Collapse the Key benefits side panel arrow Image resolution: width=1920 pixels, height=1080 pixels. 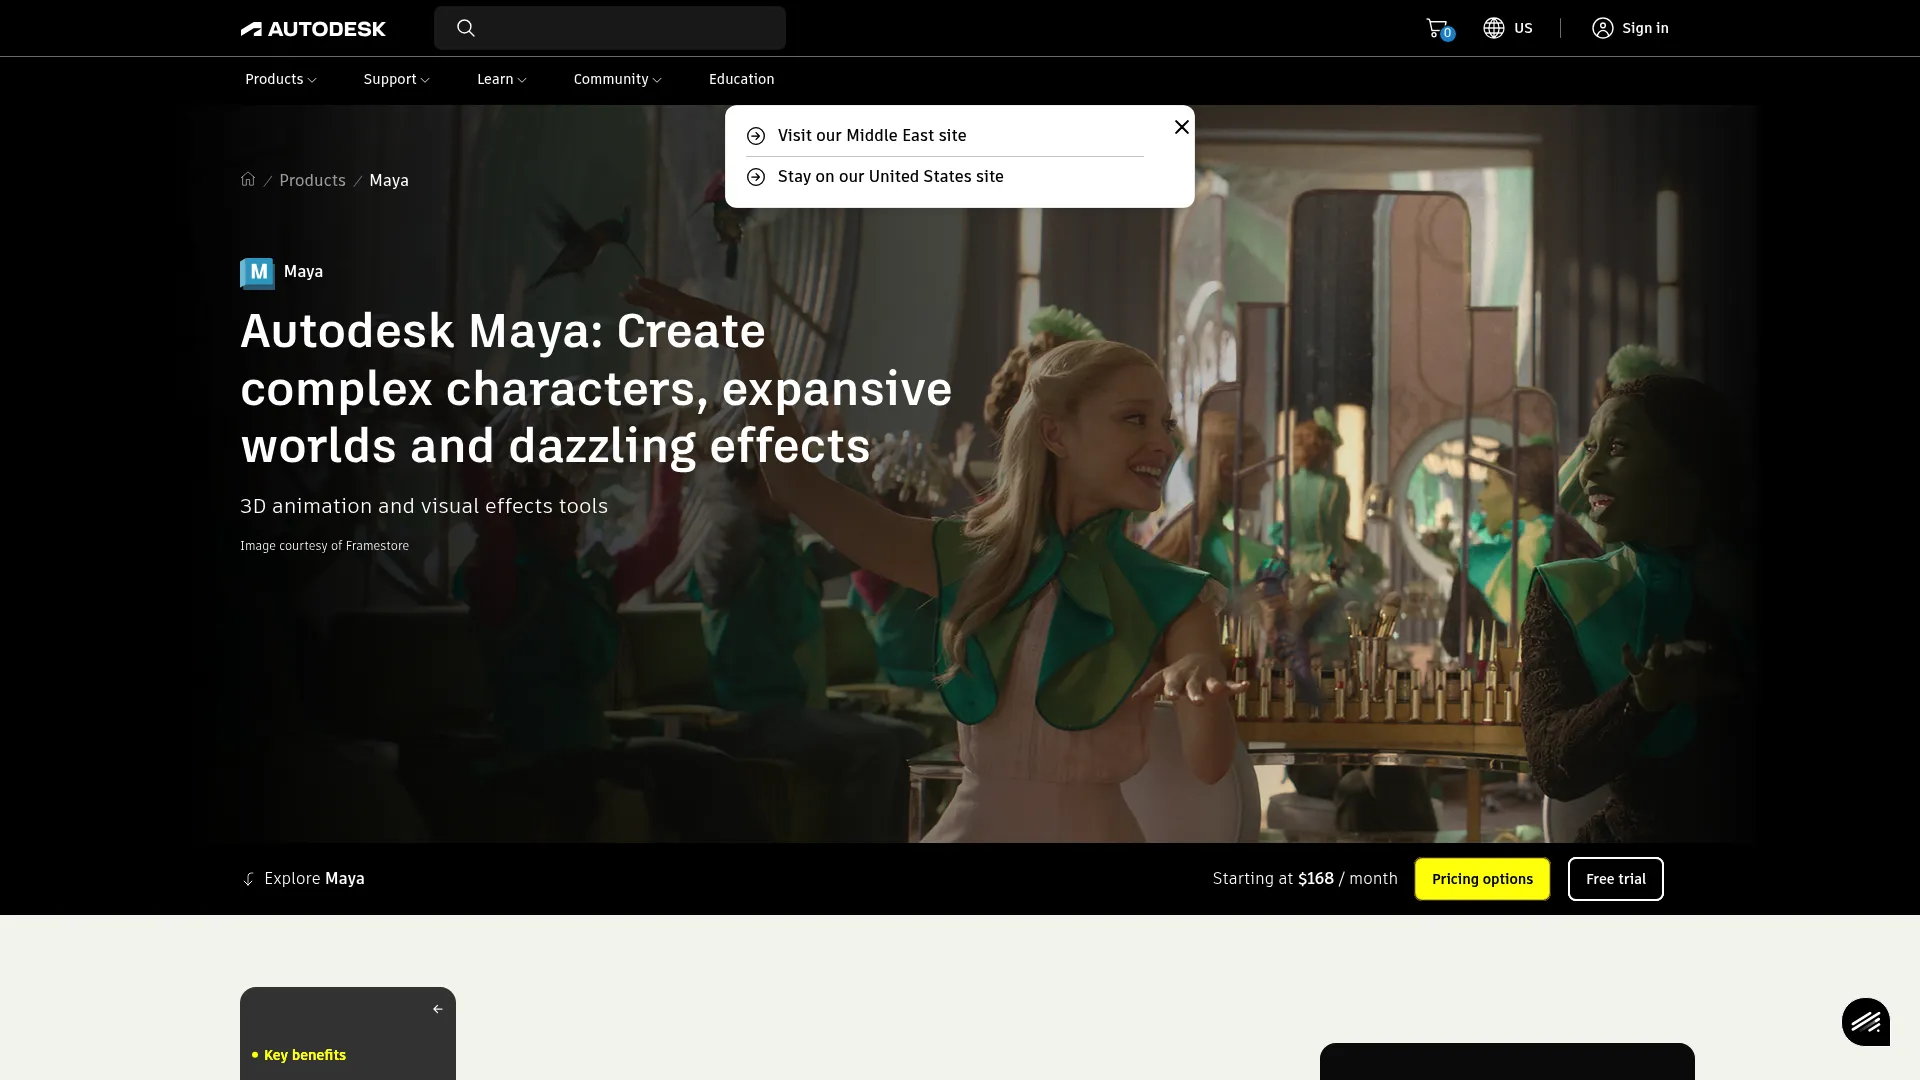pyautogui.click(x=437, y=1009)
